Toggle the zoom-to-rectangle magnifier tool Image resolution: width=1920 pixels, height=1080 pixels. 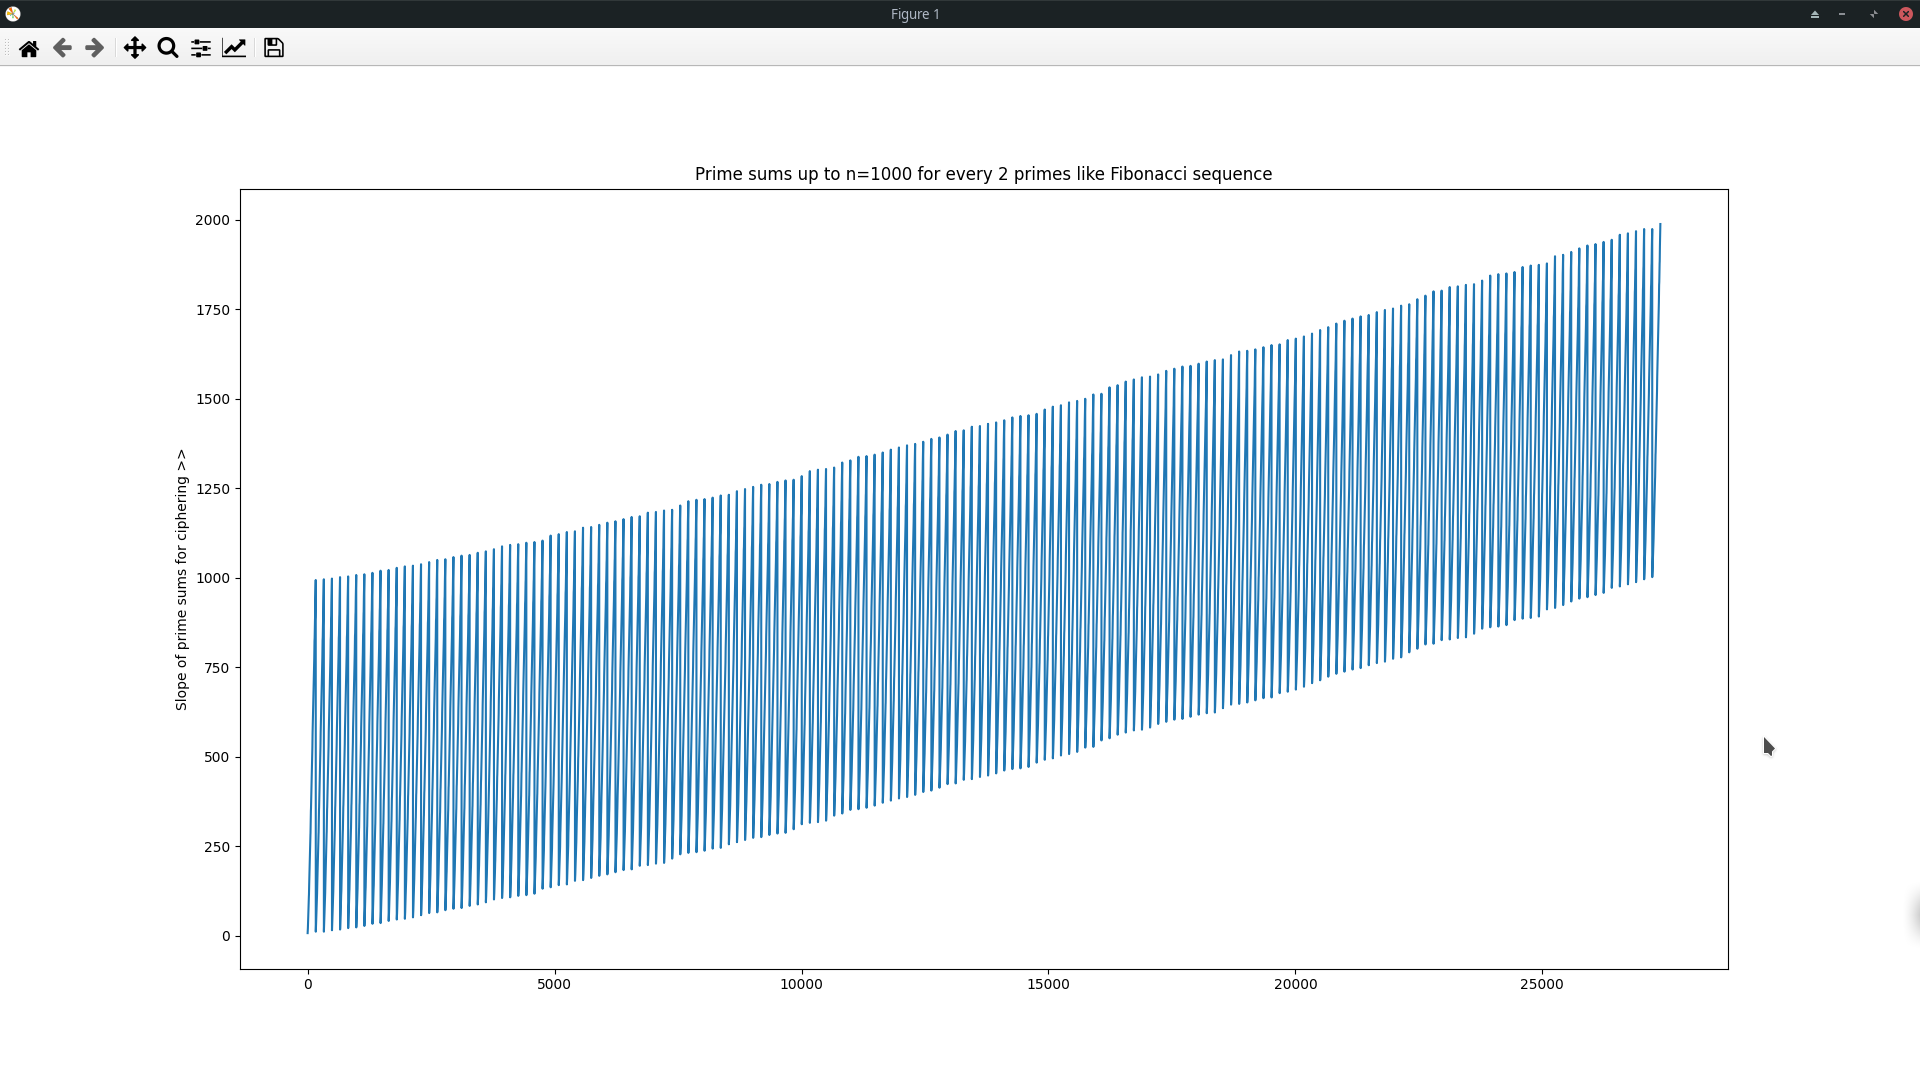point(167,48)
